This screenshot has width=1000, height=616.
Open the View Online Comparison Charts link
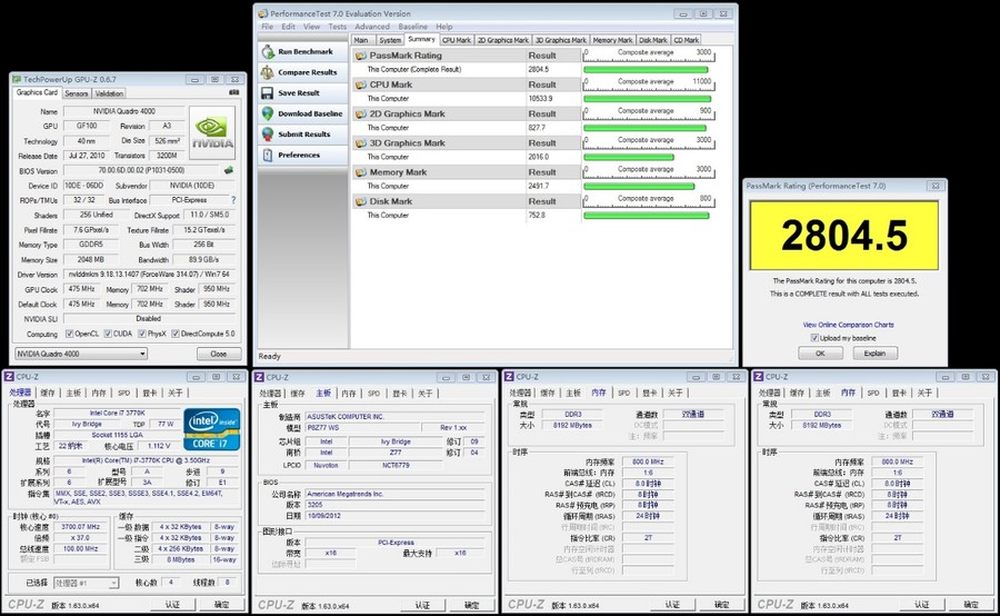[x=848, y=325]
